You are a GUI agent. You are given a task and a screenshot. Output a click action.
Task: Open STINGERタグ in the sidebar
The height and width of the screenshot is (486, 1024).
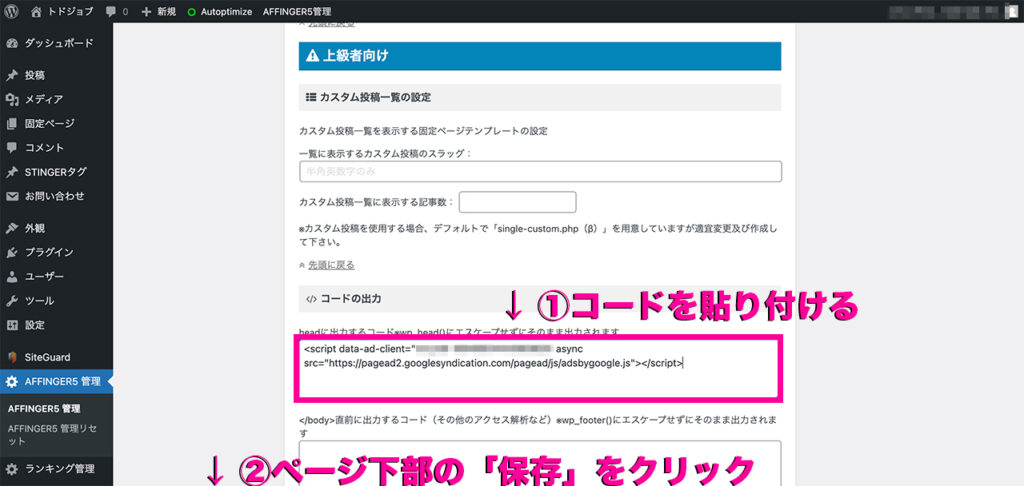(x=56, y=172)
